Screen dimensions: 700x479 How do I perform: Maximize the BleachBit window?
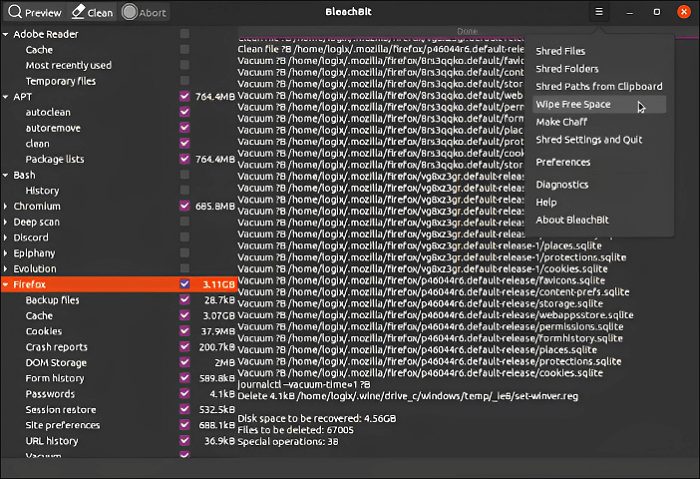pos(656,12)
